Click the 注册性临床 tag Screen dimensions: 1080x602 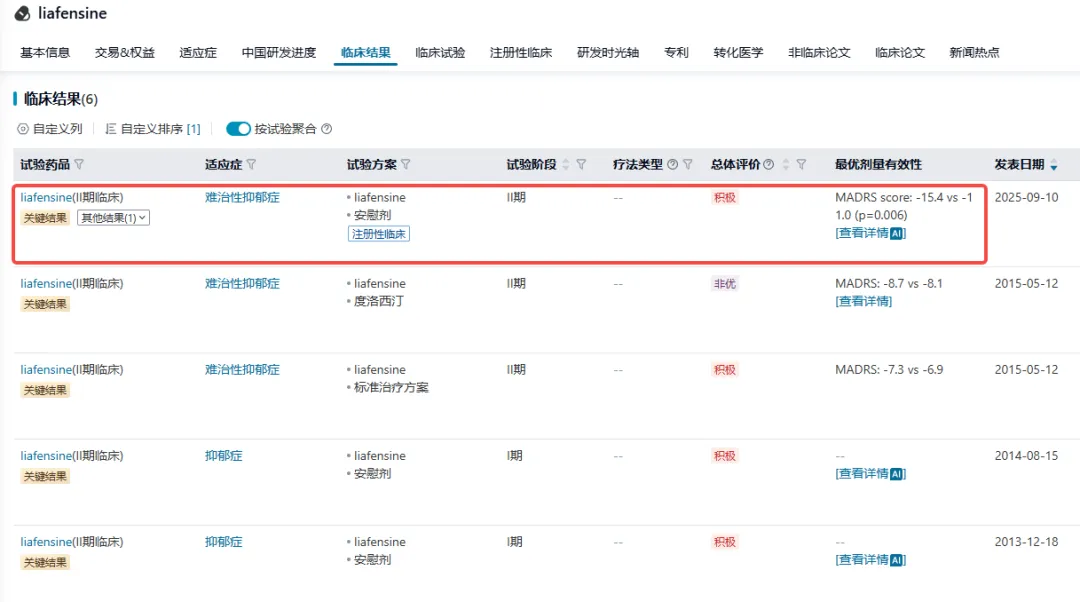pyautogui.click(x=379, y=234)
